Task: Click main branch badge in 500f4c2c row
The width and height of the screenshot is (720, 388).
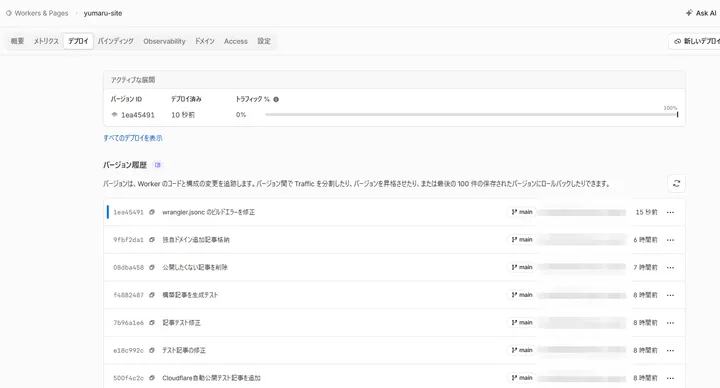Action: point(522,378)
